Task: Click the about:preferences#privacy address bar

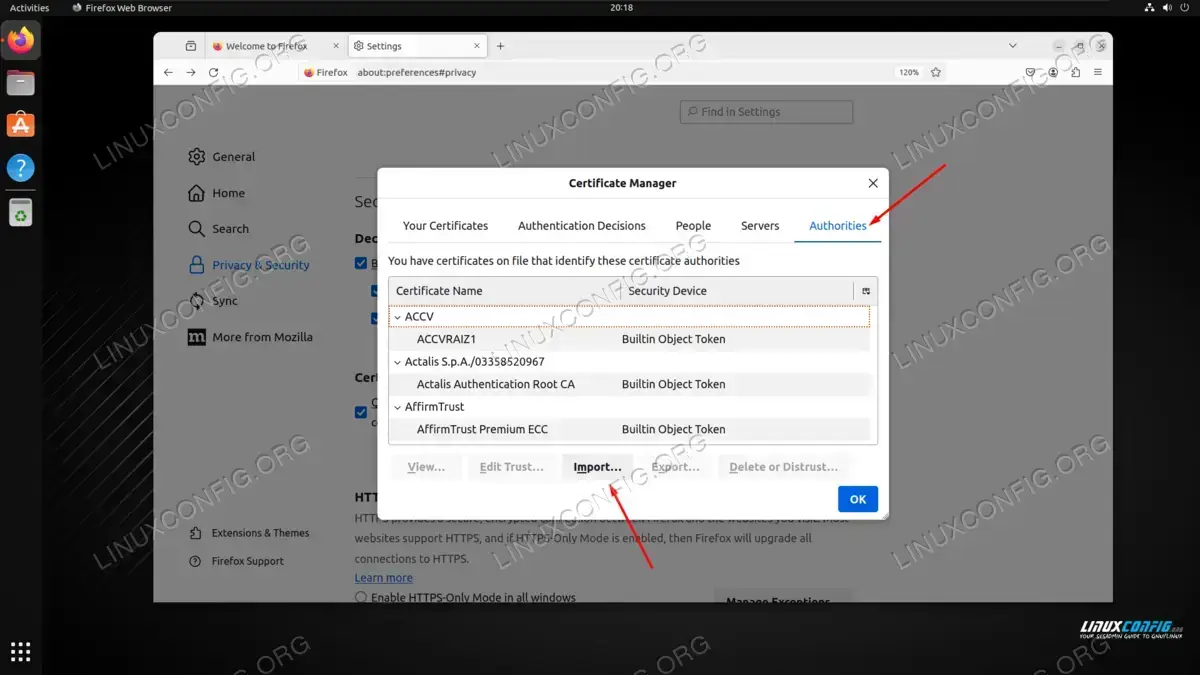Action: pos(620,73)
